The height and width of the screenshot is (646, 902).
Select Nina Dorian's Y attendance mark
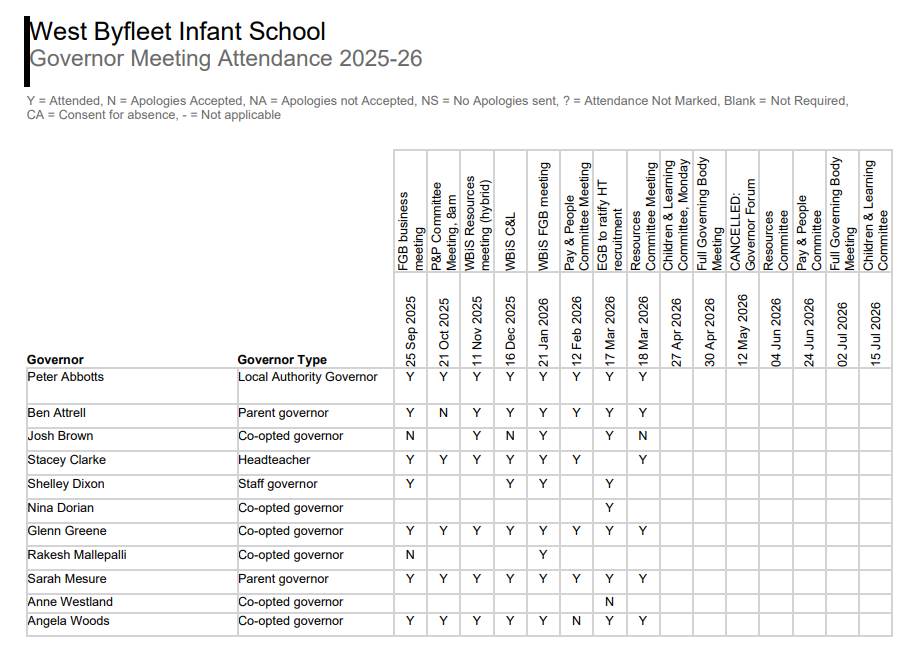click(609, 508)
